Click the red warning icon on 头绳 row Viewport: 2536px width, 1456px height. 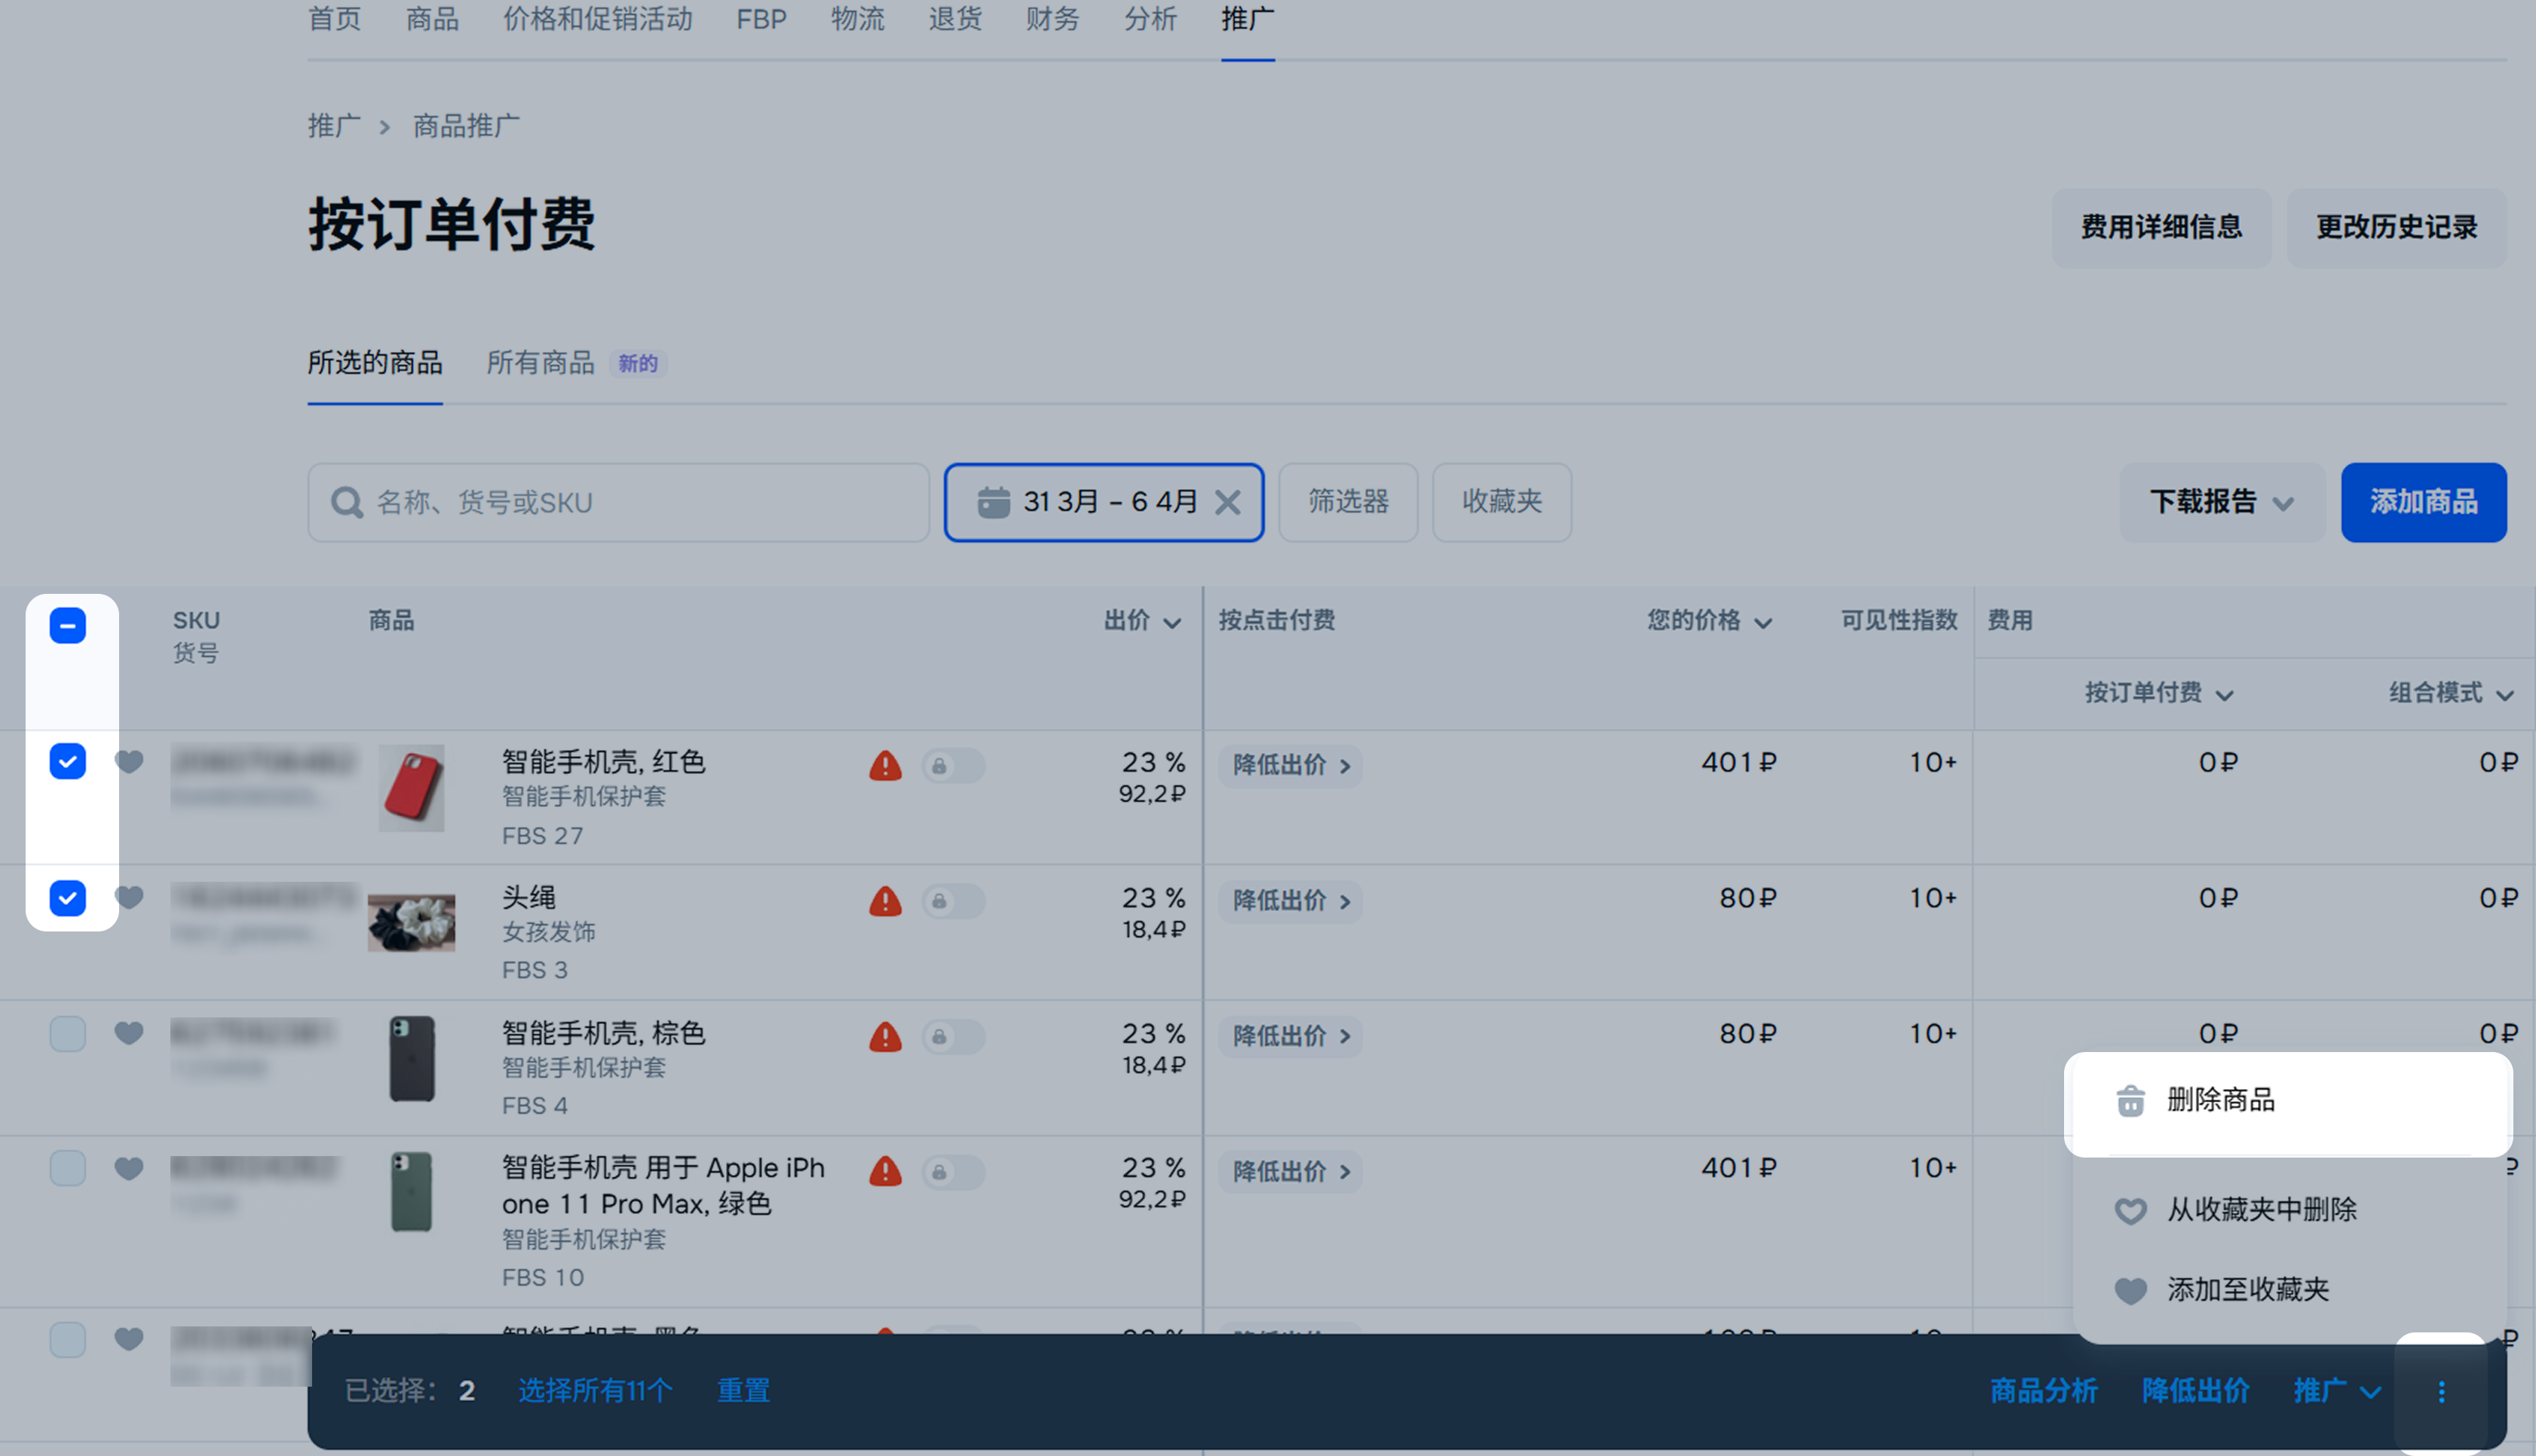pyautogui.click(x=885, y=902)
